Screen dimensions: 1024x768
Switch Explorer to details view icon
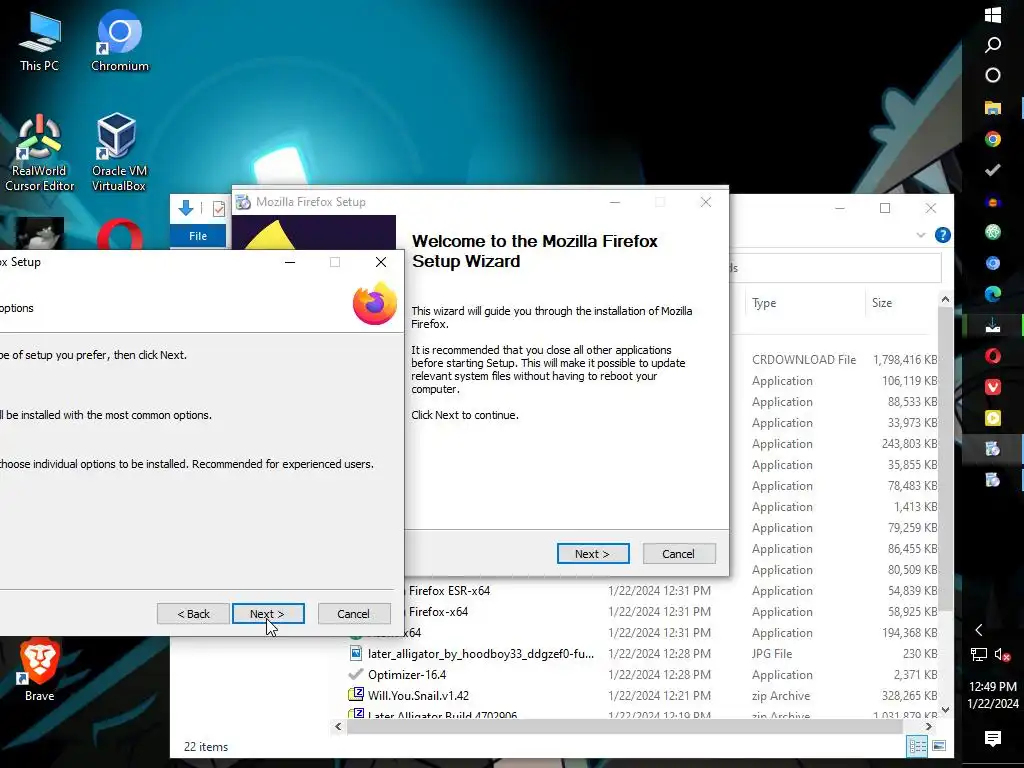(918, 746)
